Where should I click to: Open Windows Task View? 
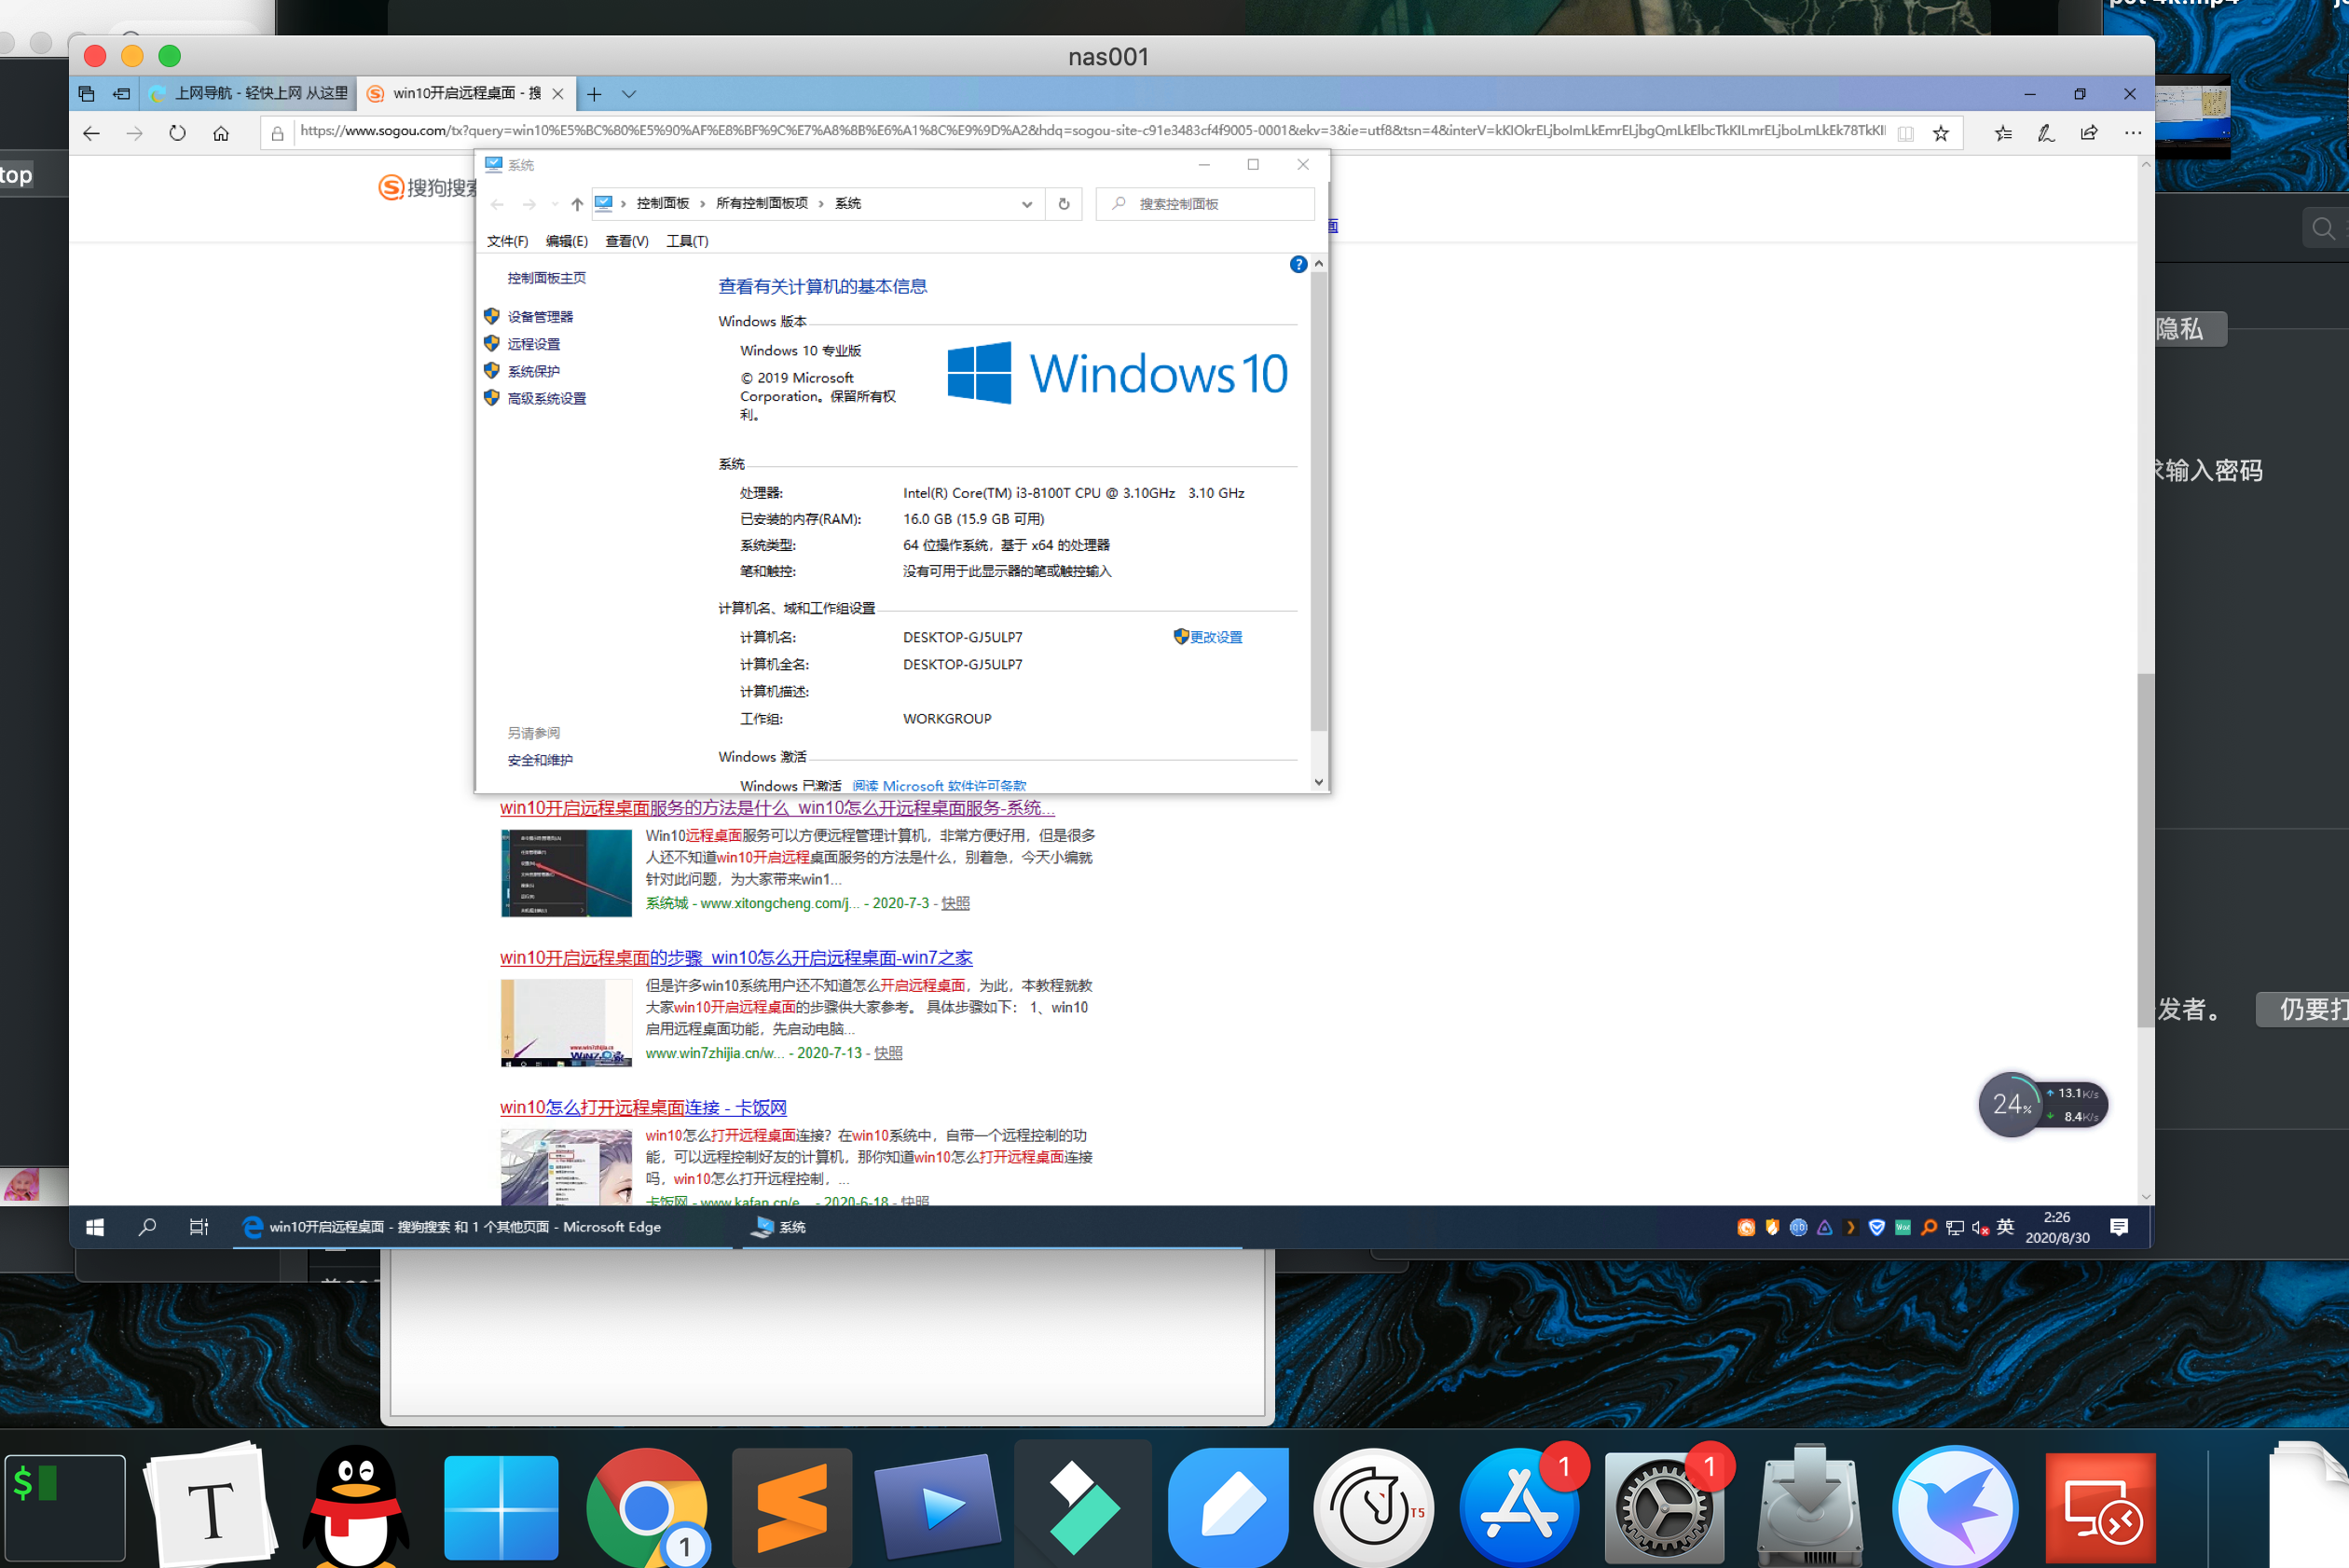(x=199, y=1227)
